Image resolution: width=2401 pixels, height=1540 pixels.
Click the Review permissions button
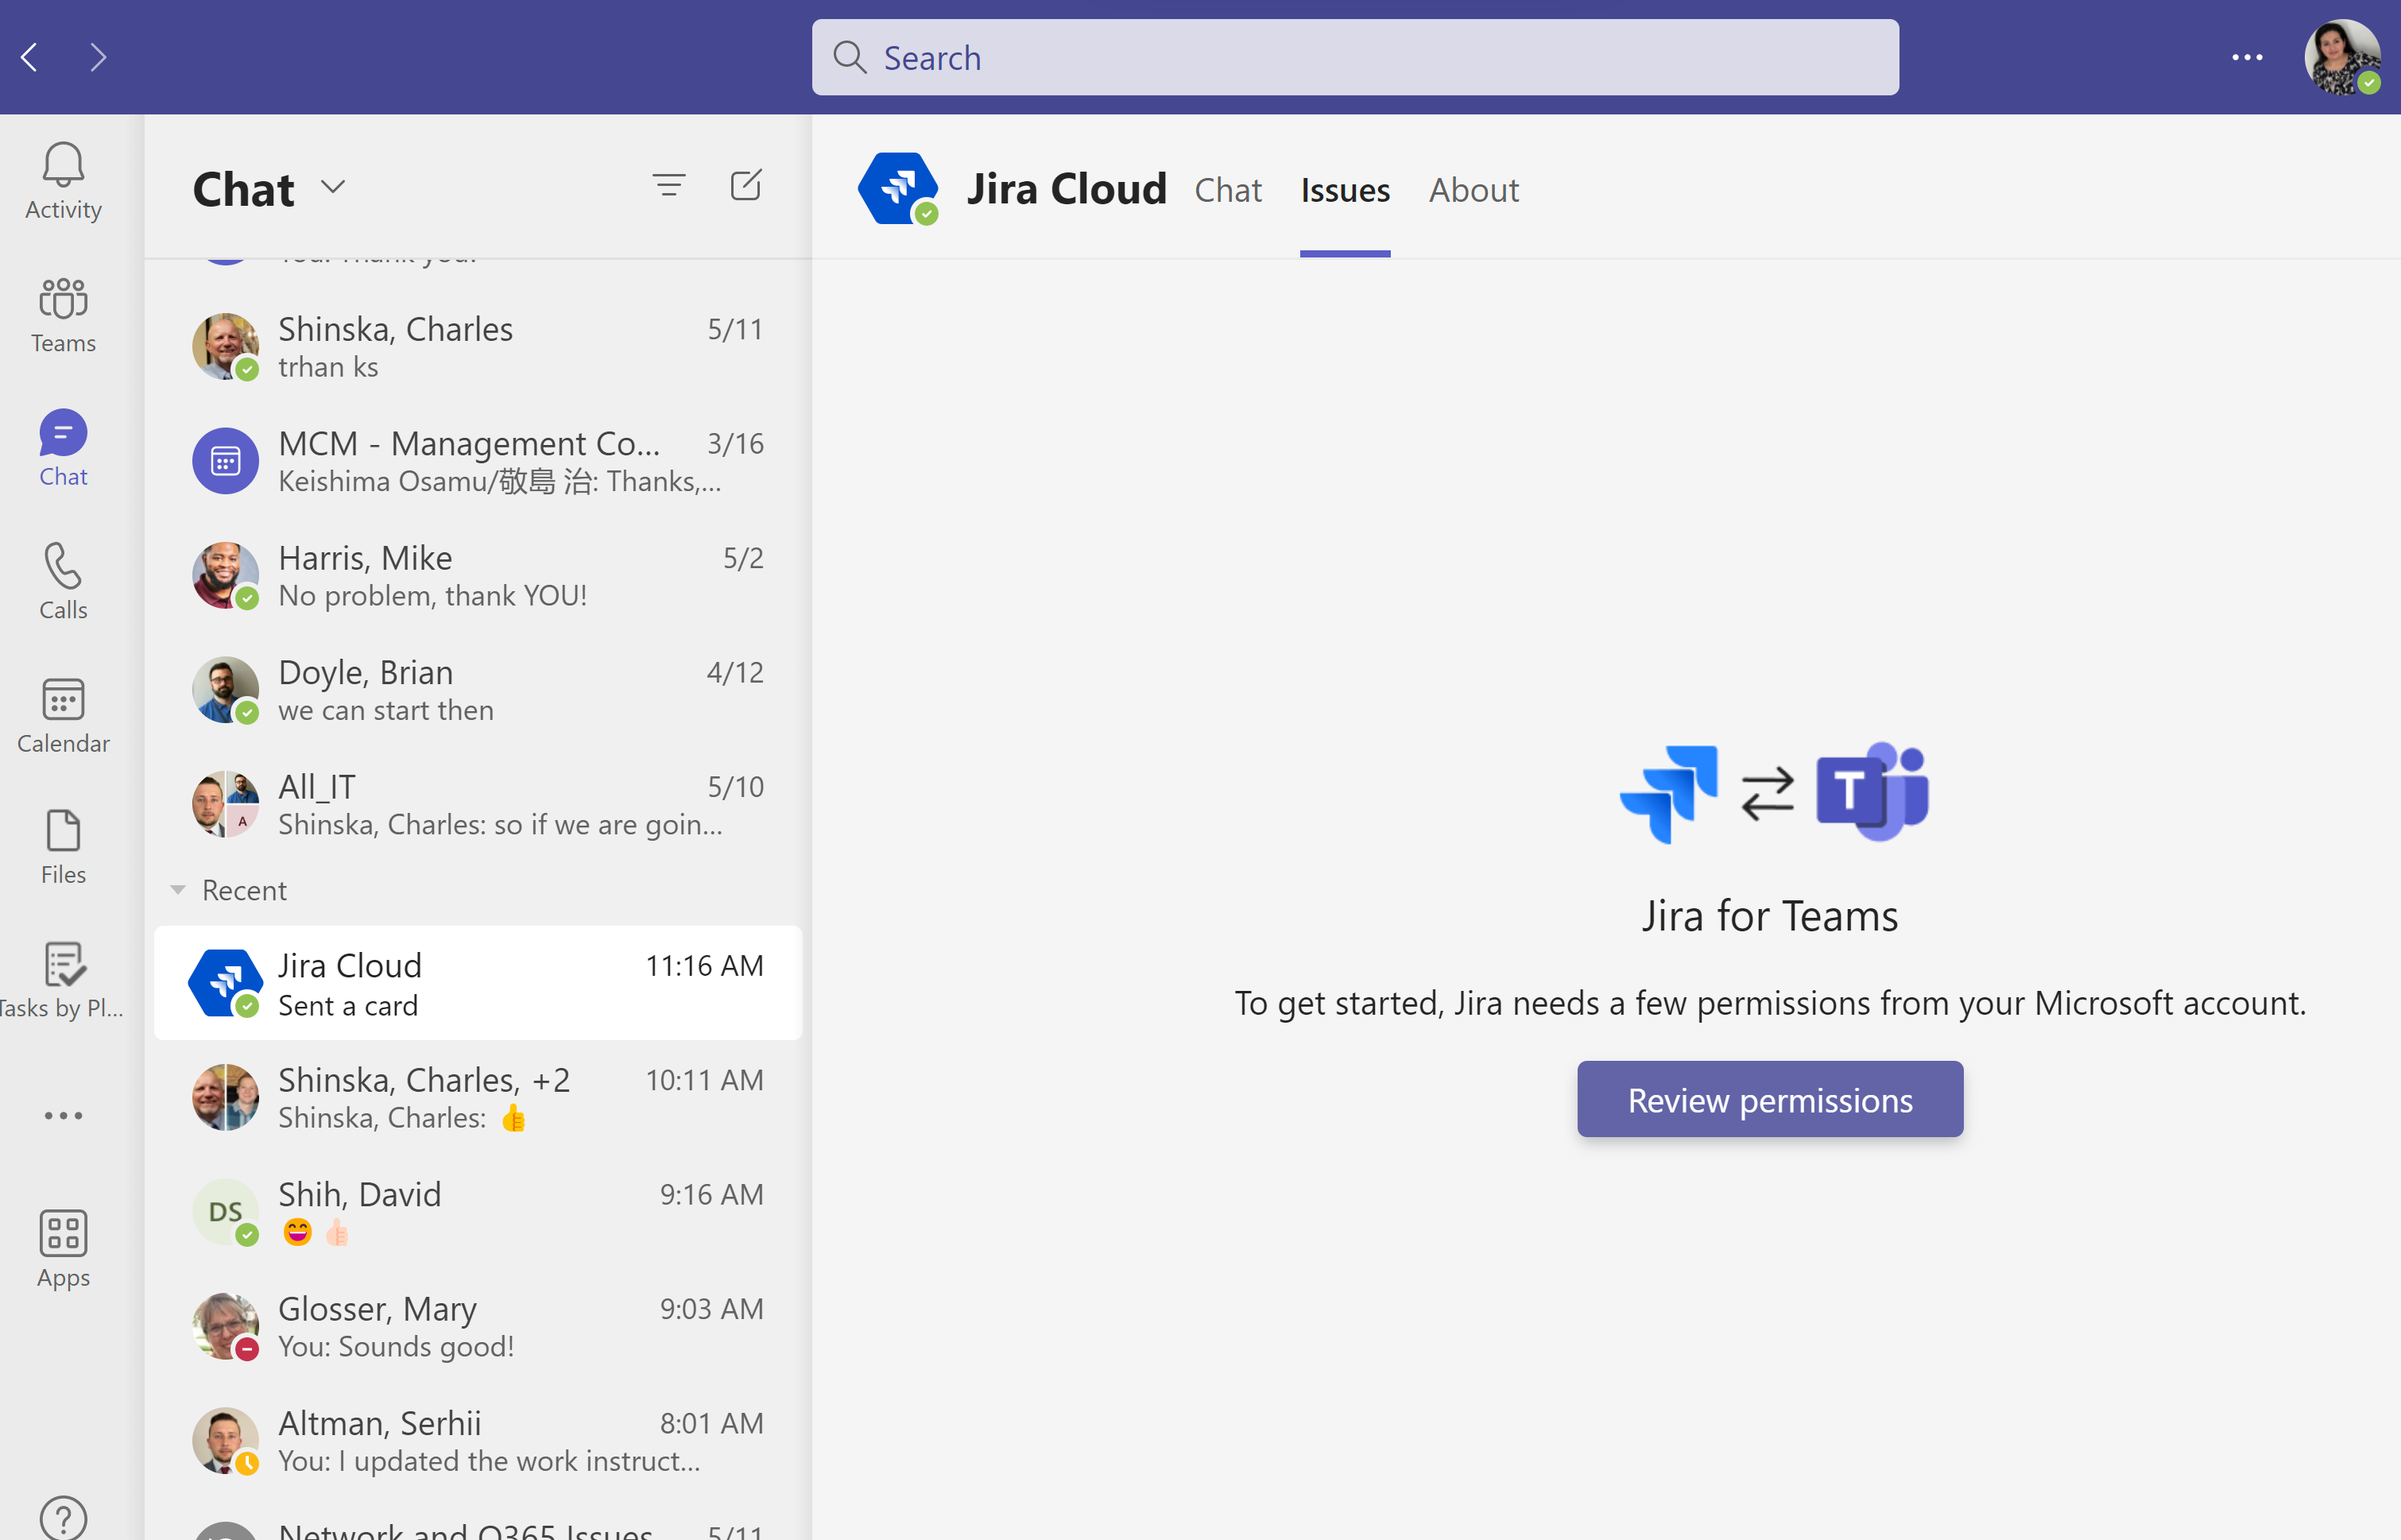[x=1770, y=1099]
